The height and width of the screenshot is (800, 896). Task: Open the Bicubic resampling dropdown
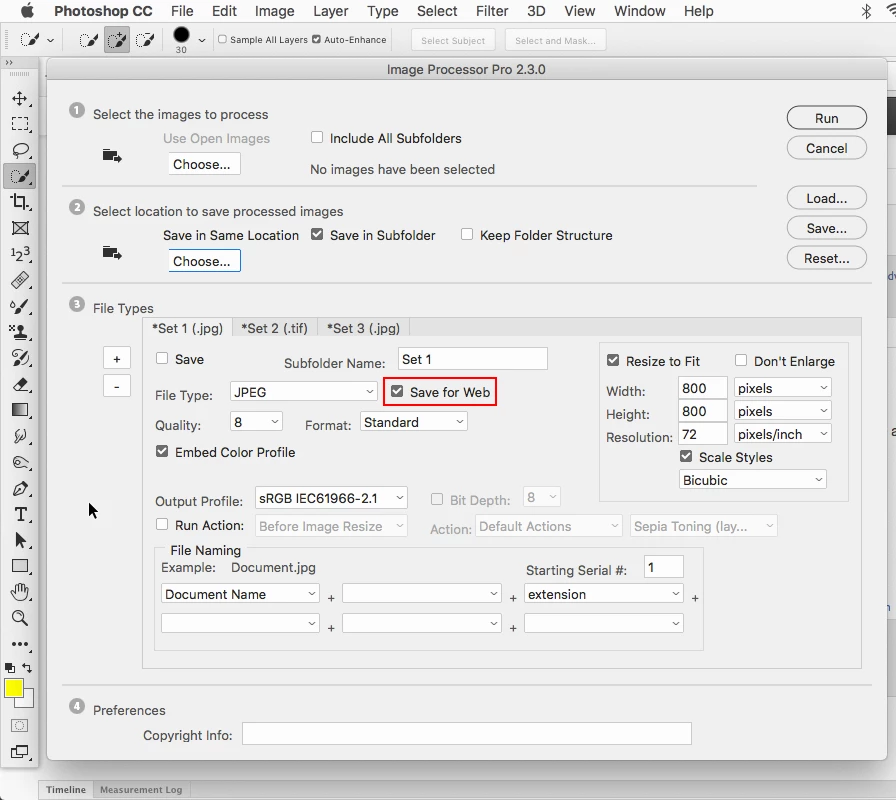753,480
